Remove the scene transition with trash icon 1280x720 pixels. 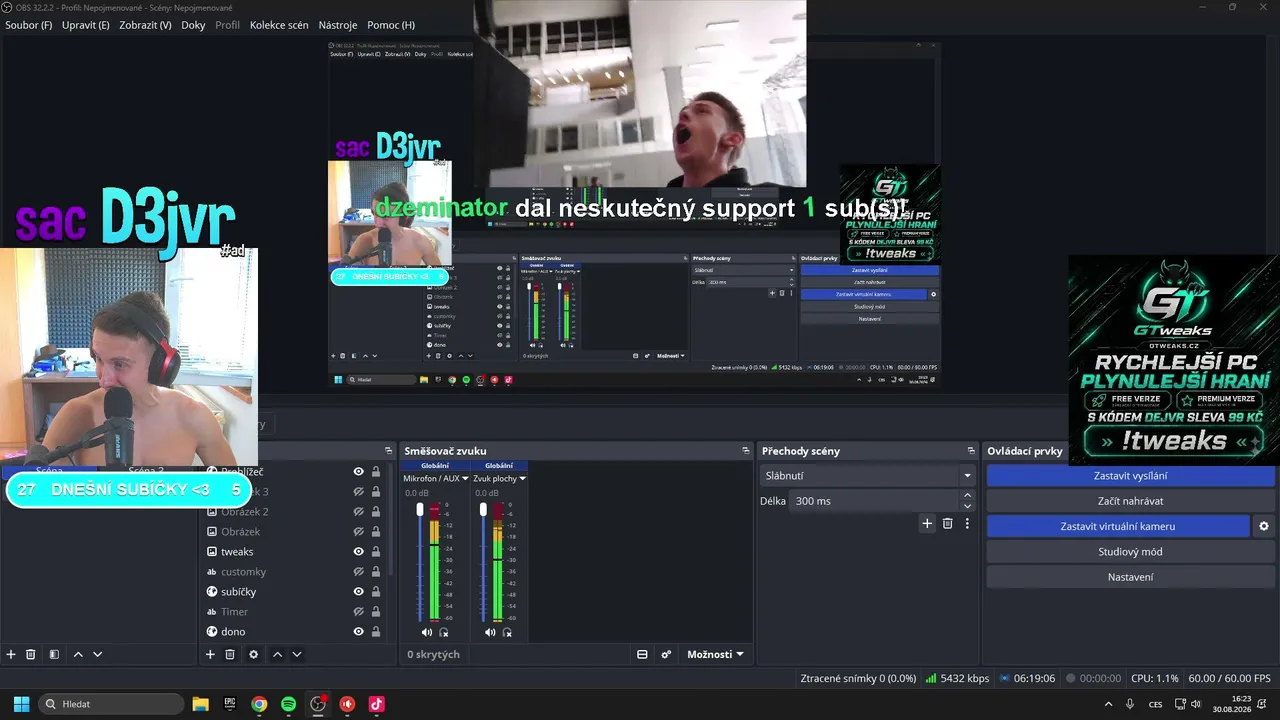pyautogui.click(x=948, y=523)
